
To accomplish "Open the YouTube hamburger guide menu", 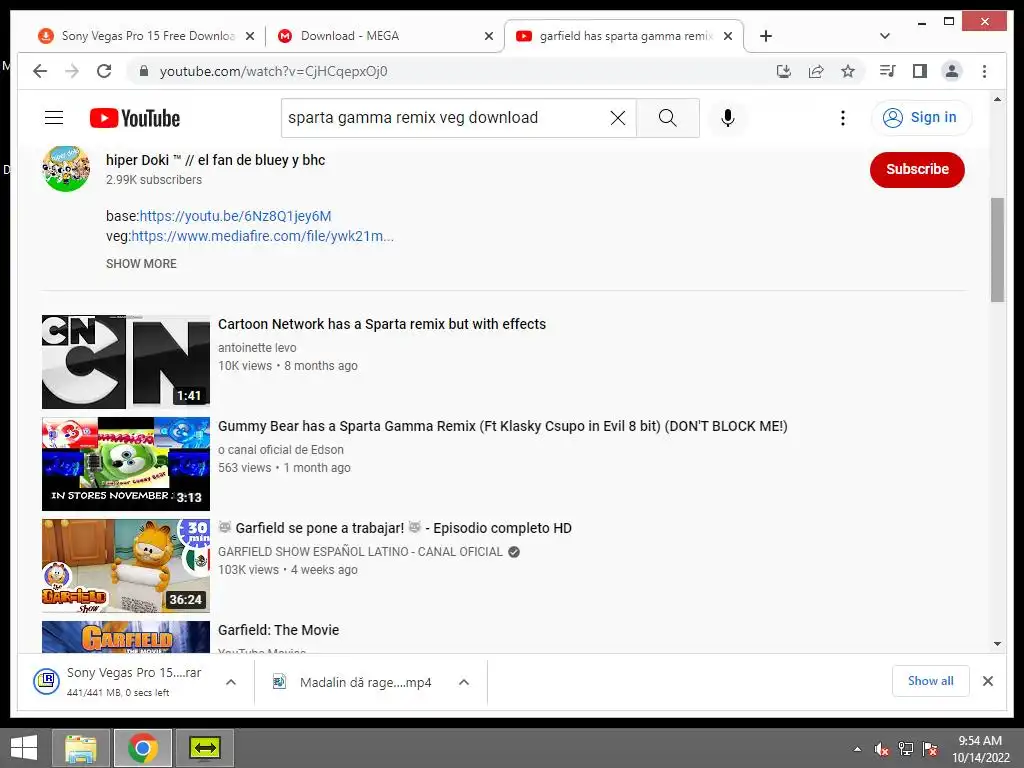I will 54,118.
